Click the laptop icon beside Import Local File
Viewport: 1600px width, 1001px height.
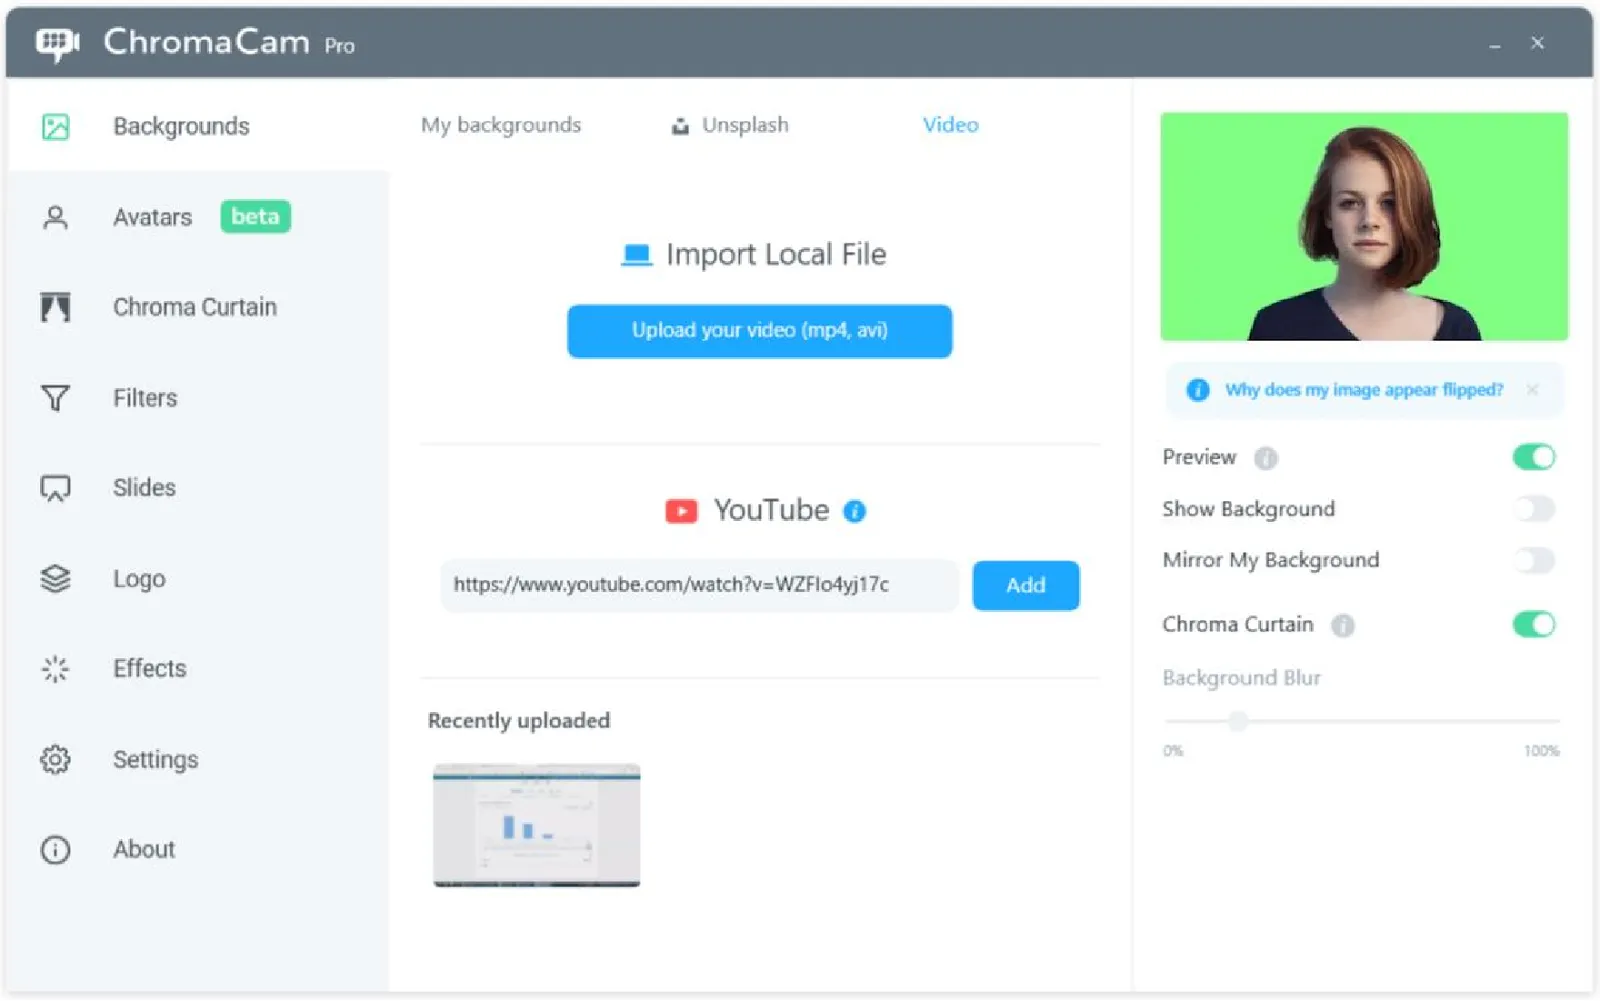tap(636, 255)
